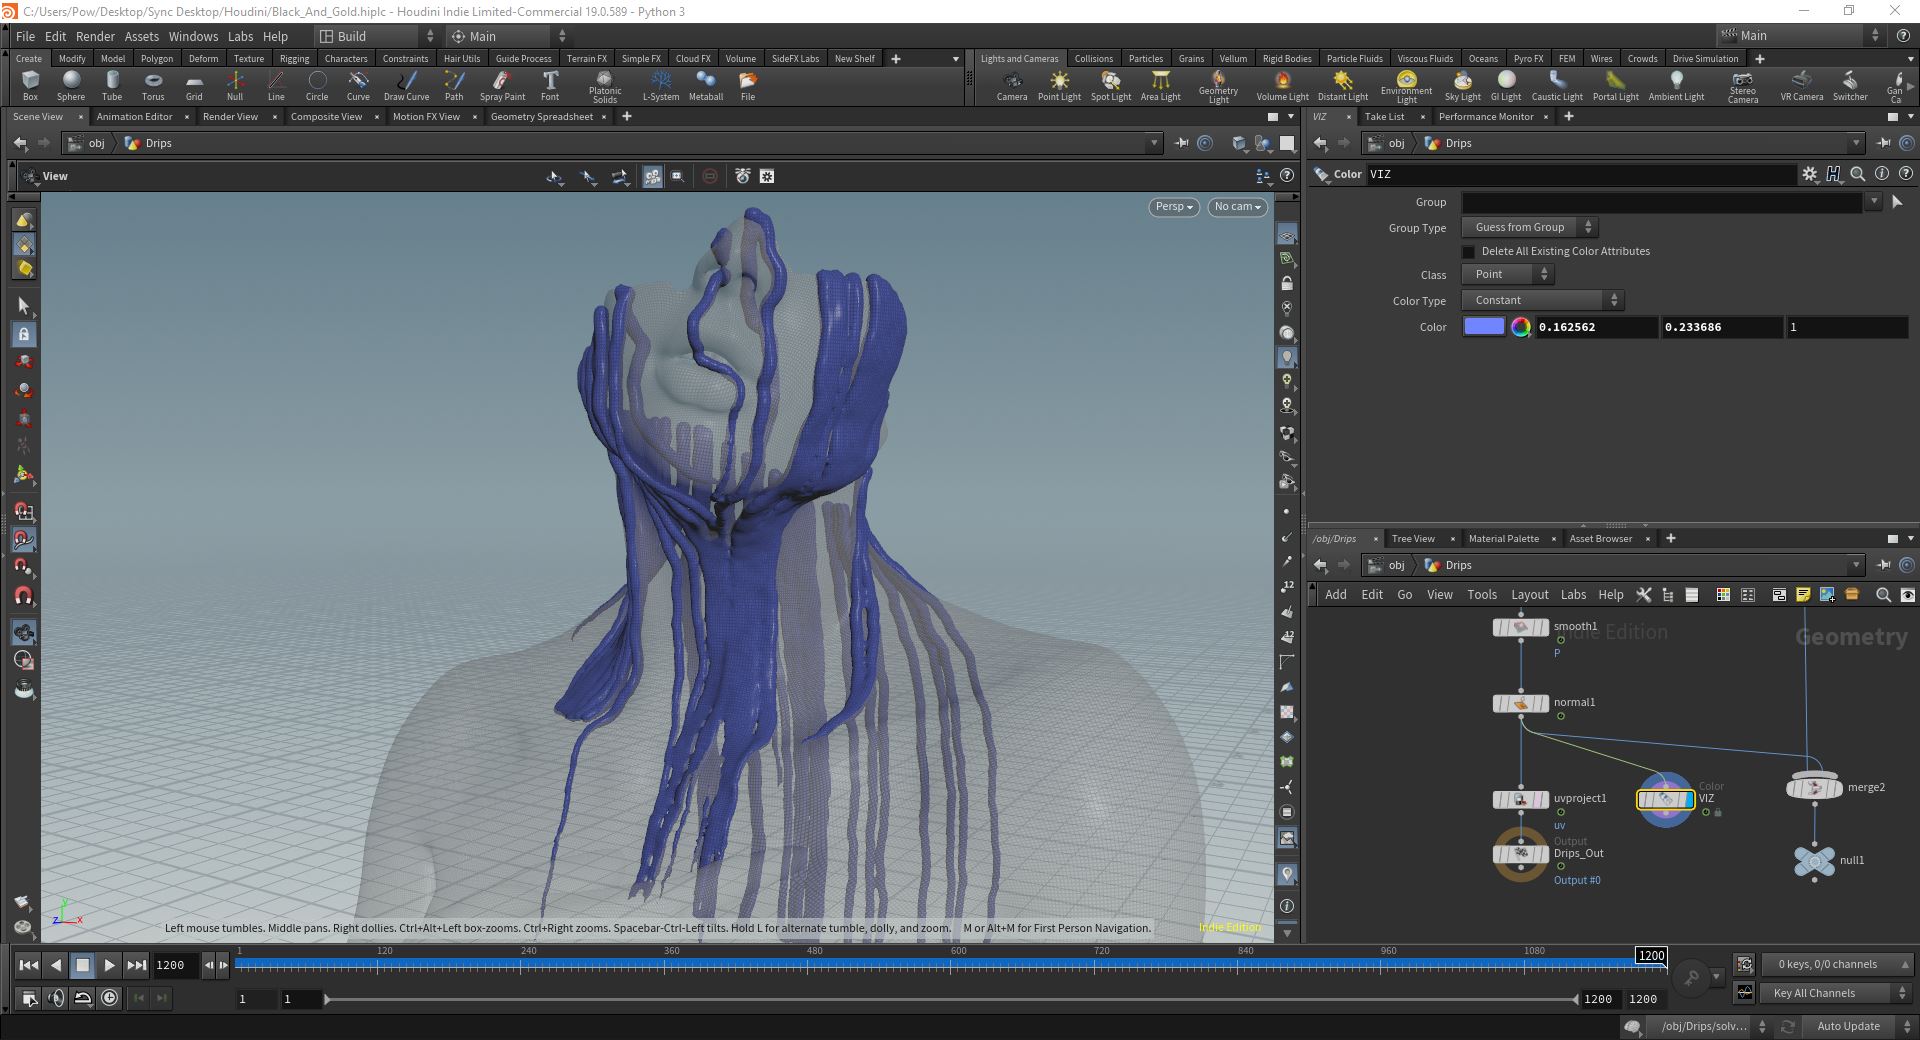Click inside the current frame field showing 1200
The width and height of the screenshot is (1920, 1040).
171,965
